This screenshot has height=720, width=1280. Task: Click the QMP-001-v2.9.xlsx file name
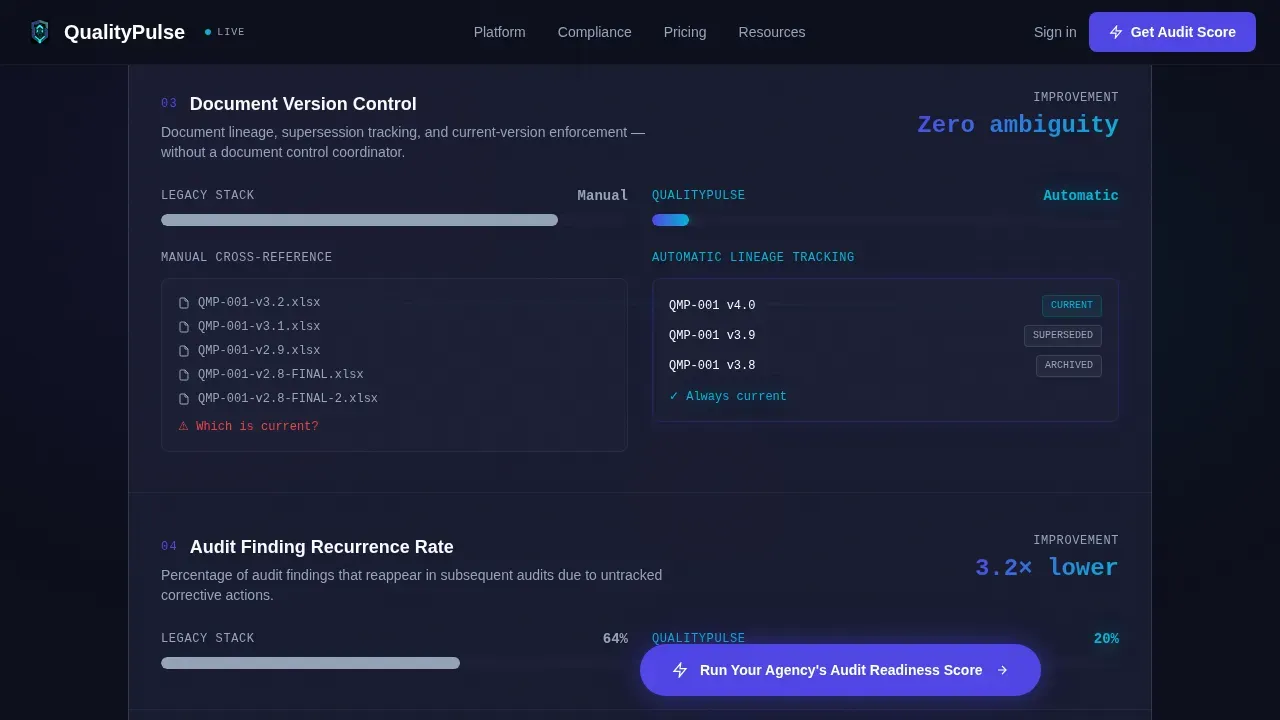tap(259, 351)
